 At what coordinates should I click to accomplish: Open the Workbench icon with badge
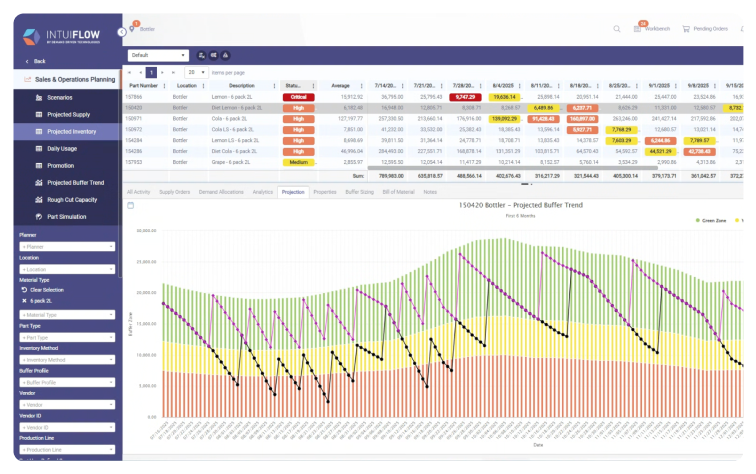(637, 29)
